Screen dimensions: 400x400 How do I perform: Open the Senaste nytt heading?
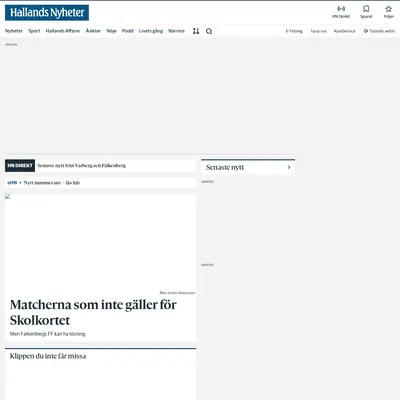[225, 167]
